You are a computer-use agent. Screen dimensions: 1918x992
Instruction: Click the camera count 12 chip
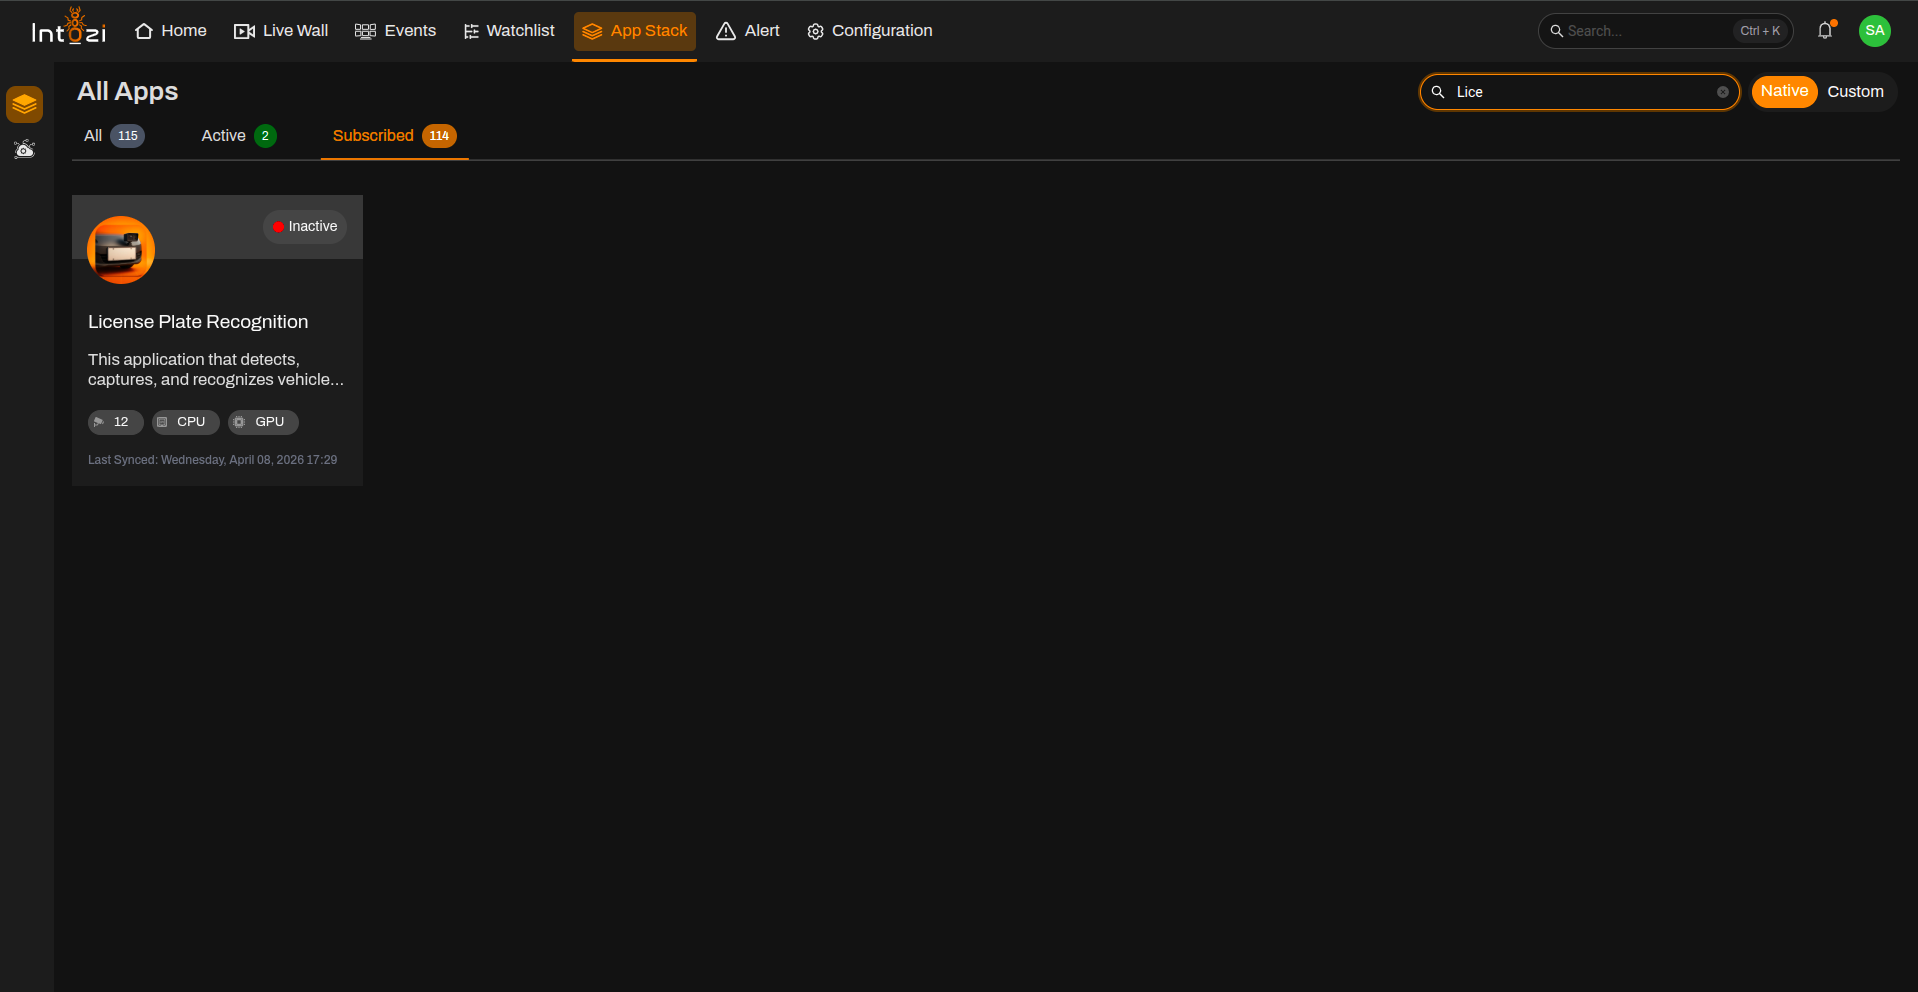116,422
